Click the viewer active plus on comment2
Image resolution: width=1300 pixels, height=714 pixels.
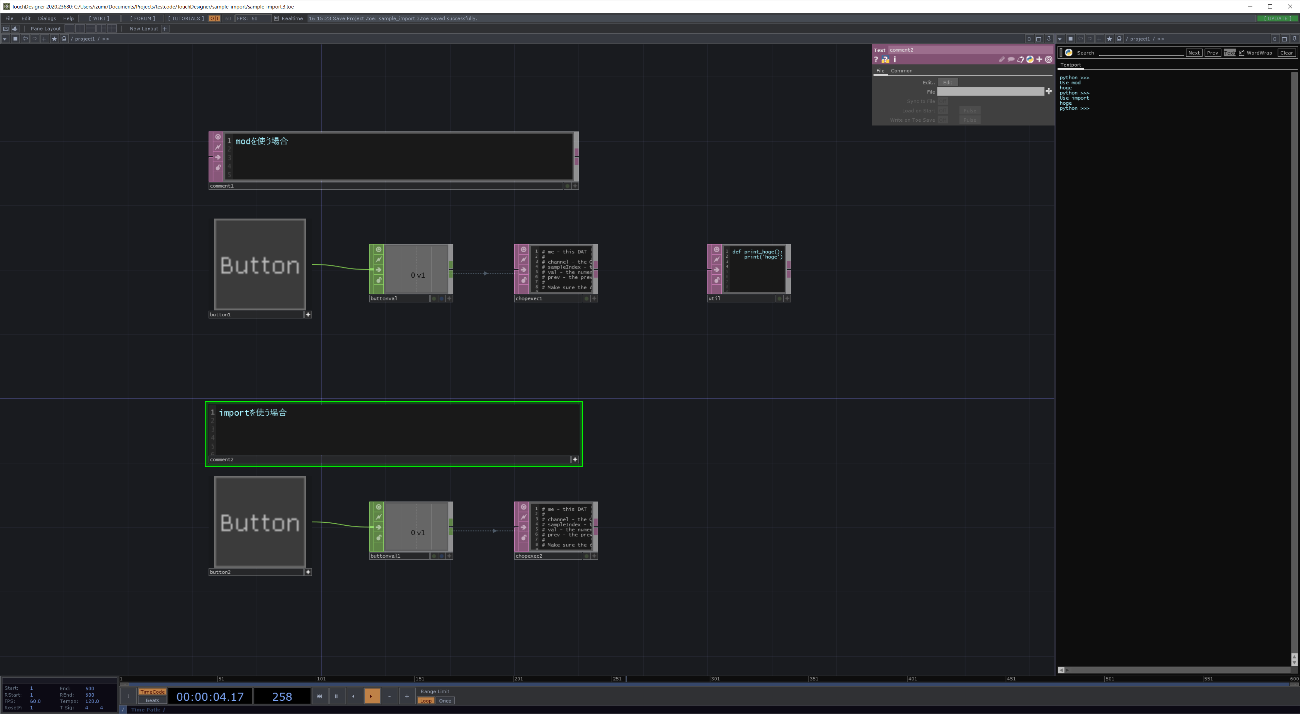tap(575, 460)
